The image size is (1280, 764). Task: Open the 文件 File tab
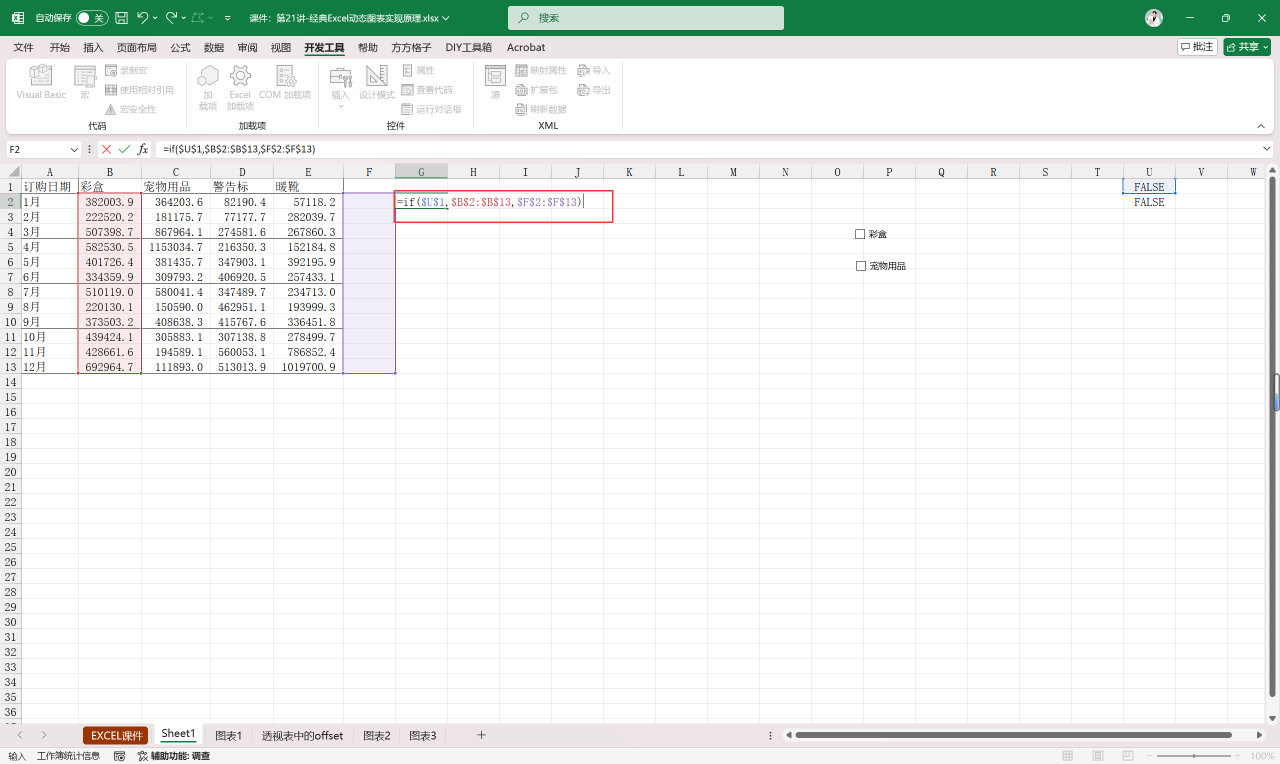click(x=23, y=47)
